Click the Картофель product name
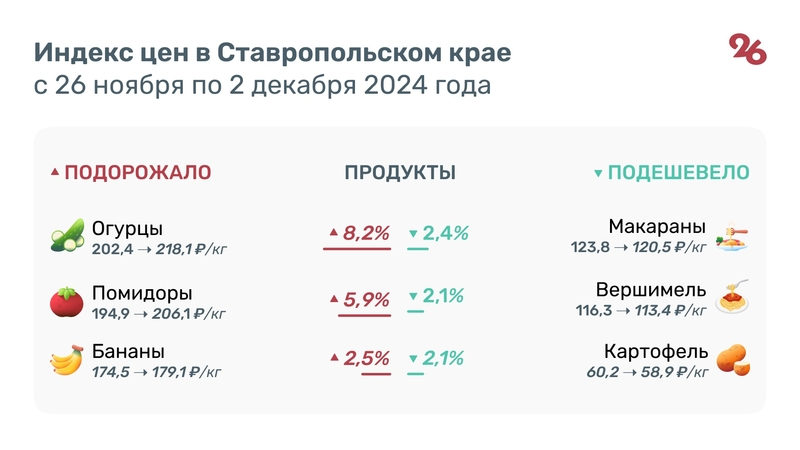This screenshot has height=450, width=800. (656, 352)
